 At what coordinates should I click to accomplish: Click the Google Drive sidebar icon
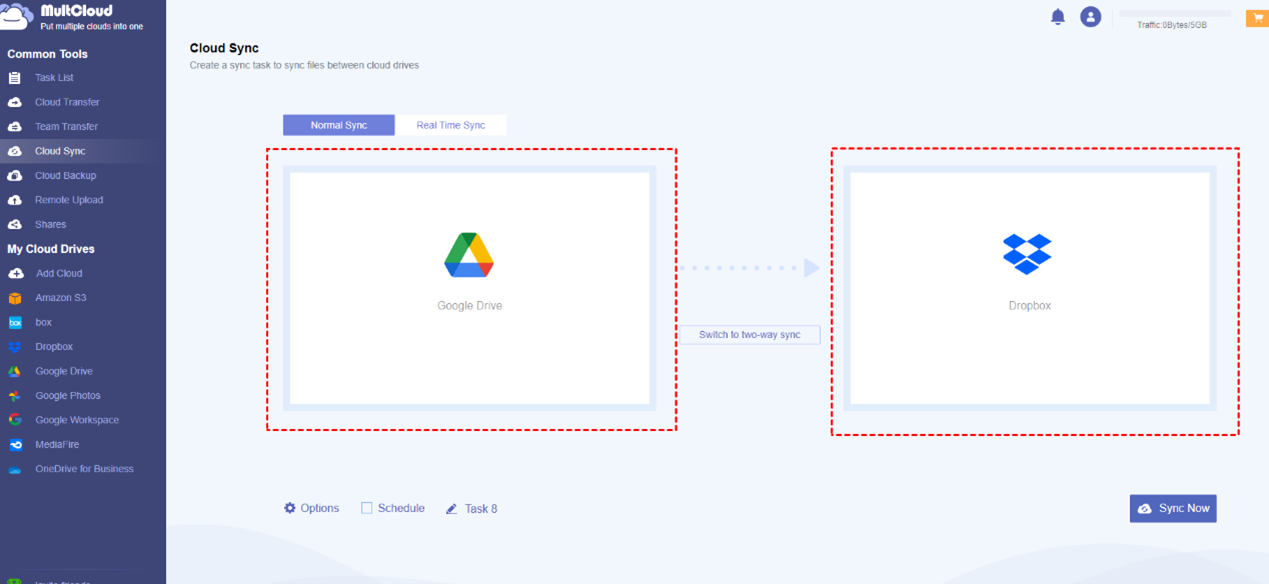coord(15,371)
